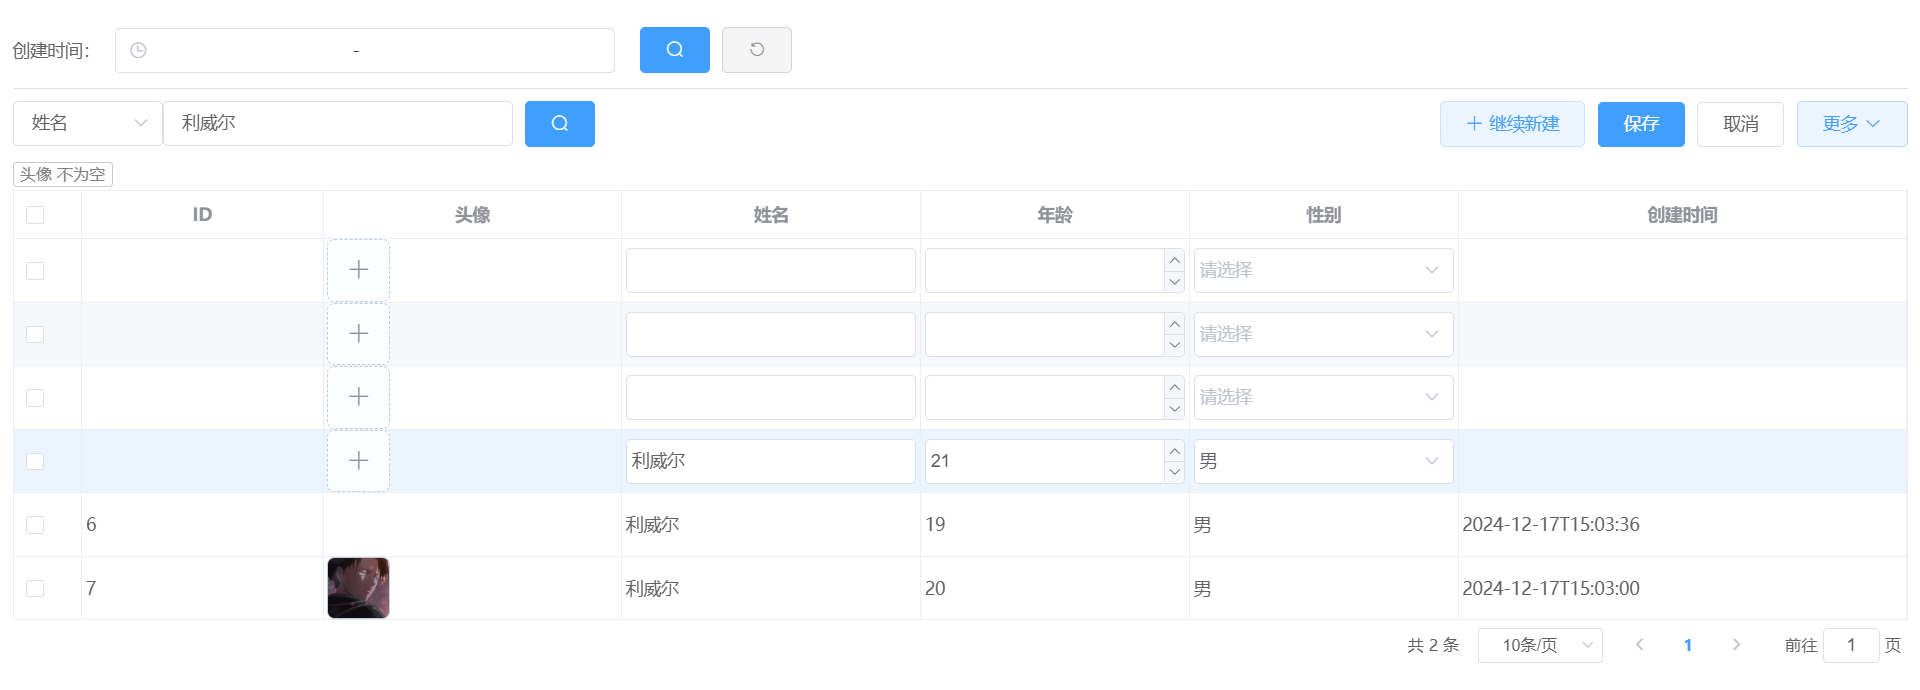This screenshot has height=690, width=1920.
Task: Check the second empty new row checkbox
Action: point(35,334)
